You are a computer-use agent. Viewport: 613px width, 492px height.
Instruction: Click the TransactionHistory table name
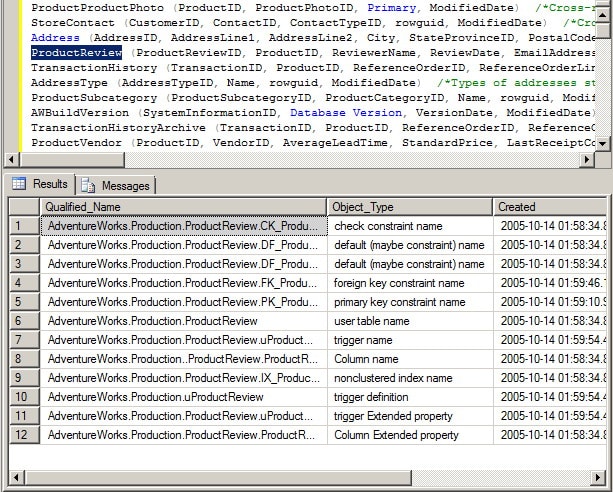click(x=94, y=68)
